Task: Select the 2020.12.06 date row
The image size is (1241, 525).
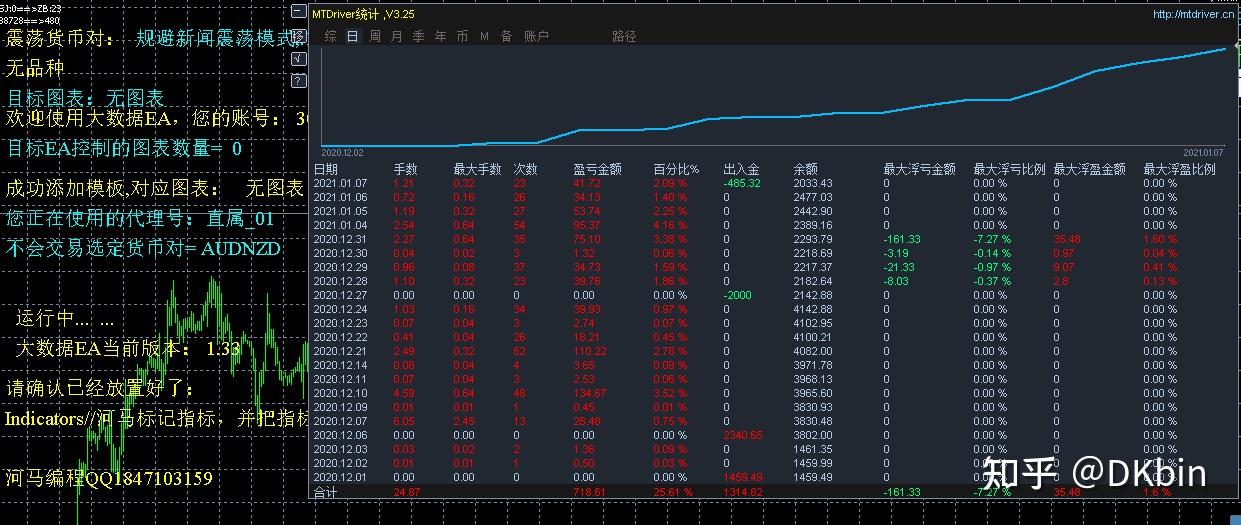Action: coord(340,435)
